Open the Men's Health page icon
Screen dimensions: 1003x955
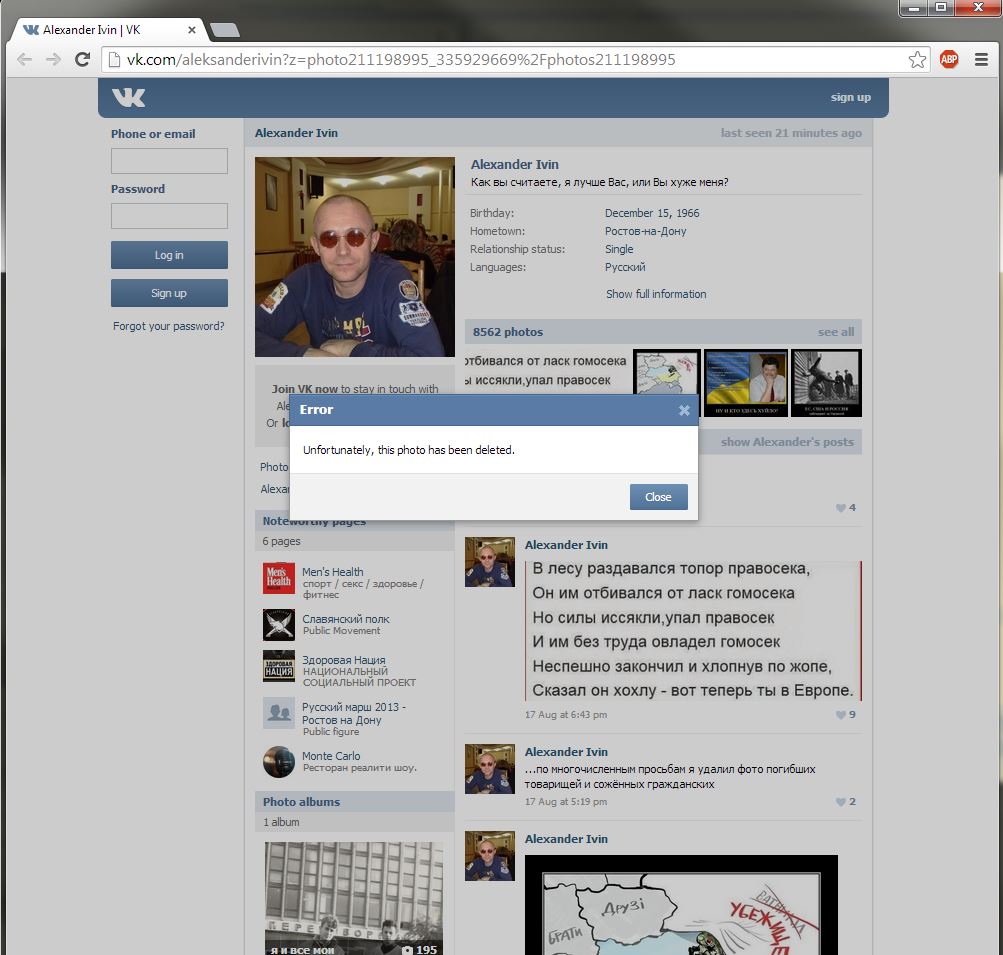tap(279, 578)
